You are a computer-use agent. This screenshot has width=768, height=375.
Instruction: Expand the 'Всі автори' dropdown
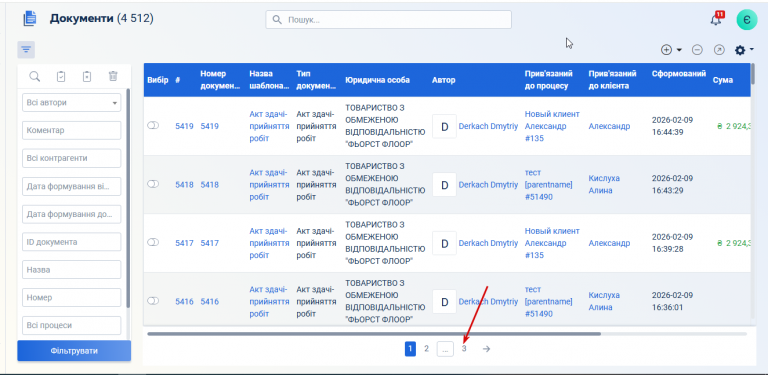72,103
